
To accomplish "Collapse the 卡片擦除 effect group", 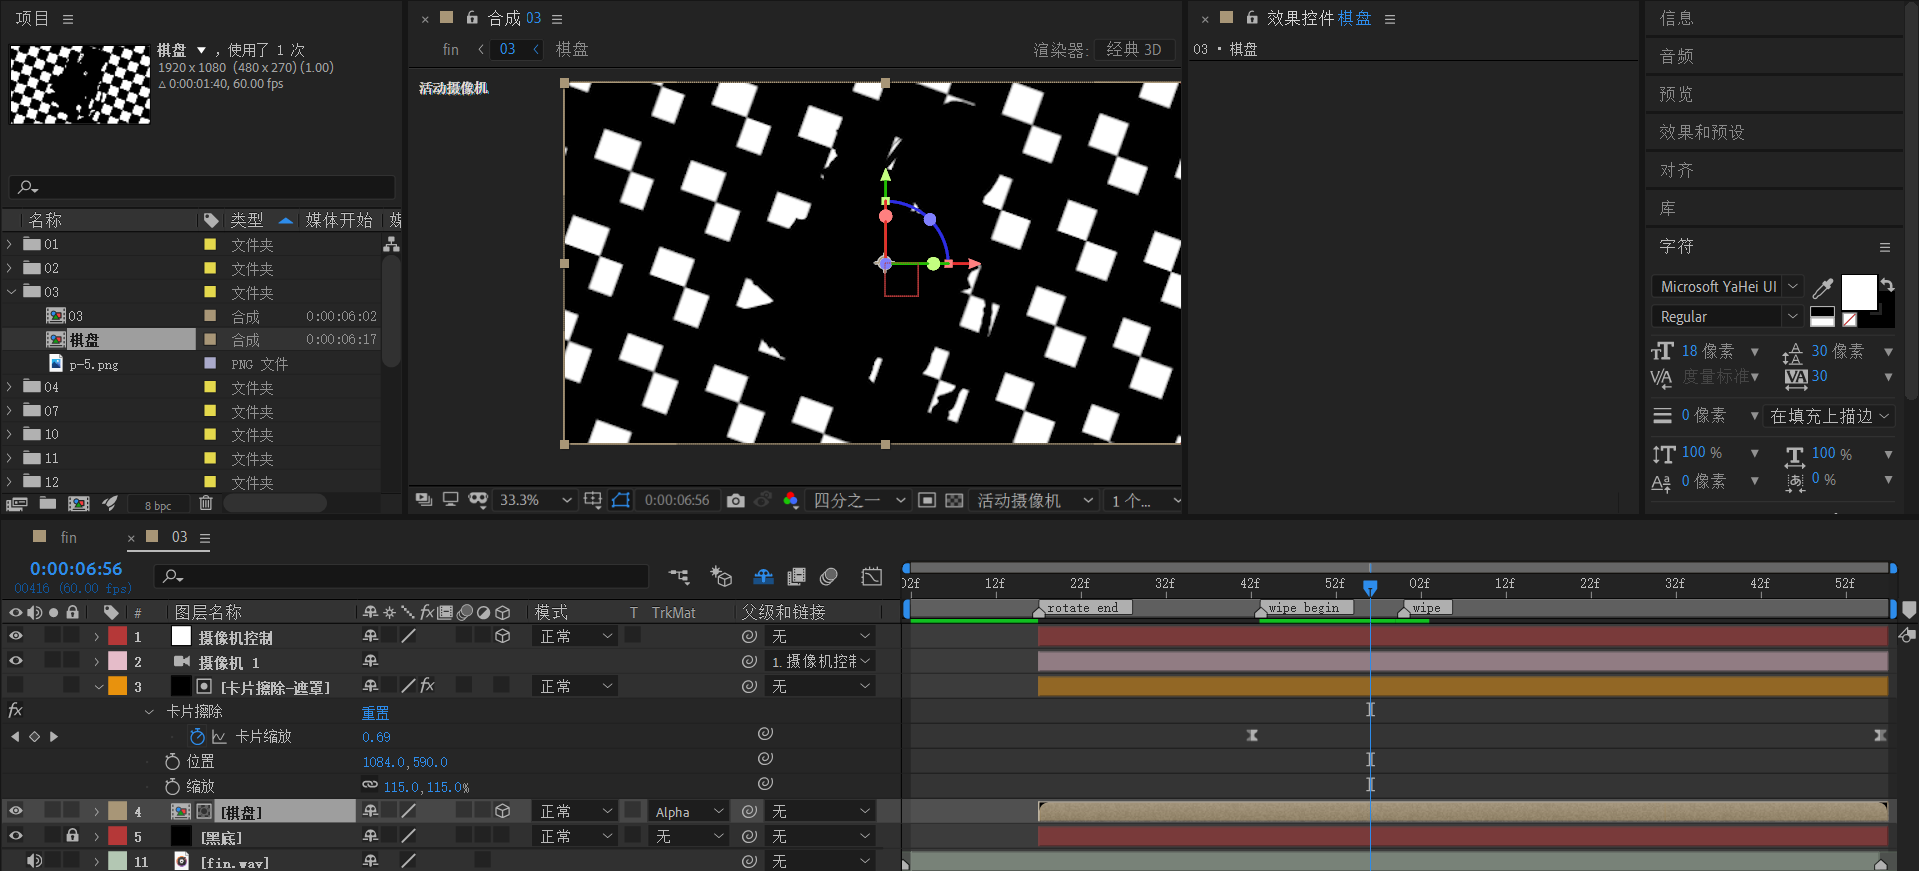I will click(x=149, y=712).
